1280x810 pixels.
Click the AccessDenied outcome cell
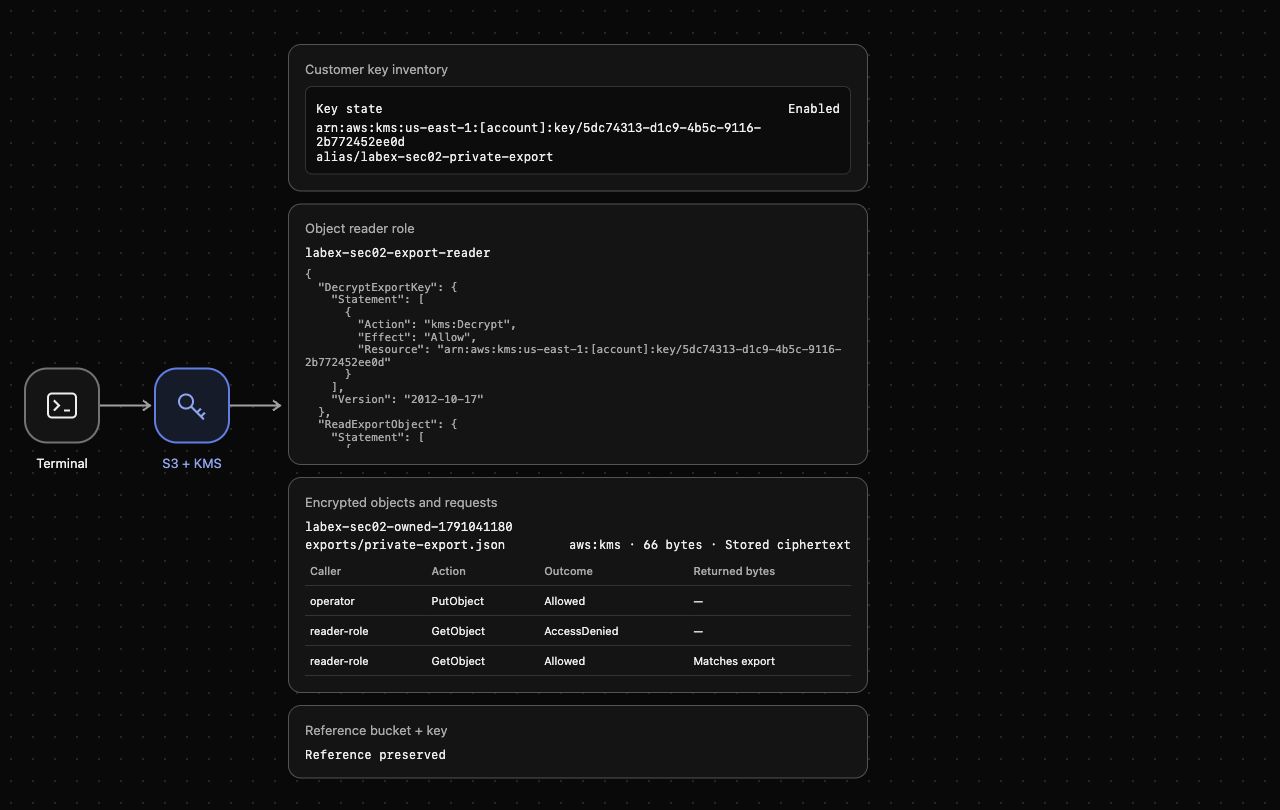[x=581, y=631]
